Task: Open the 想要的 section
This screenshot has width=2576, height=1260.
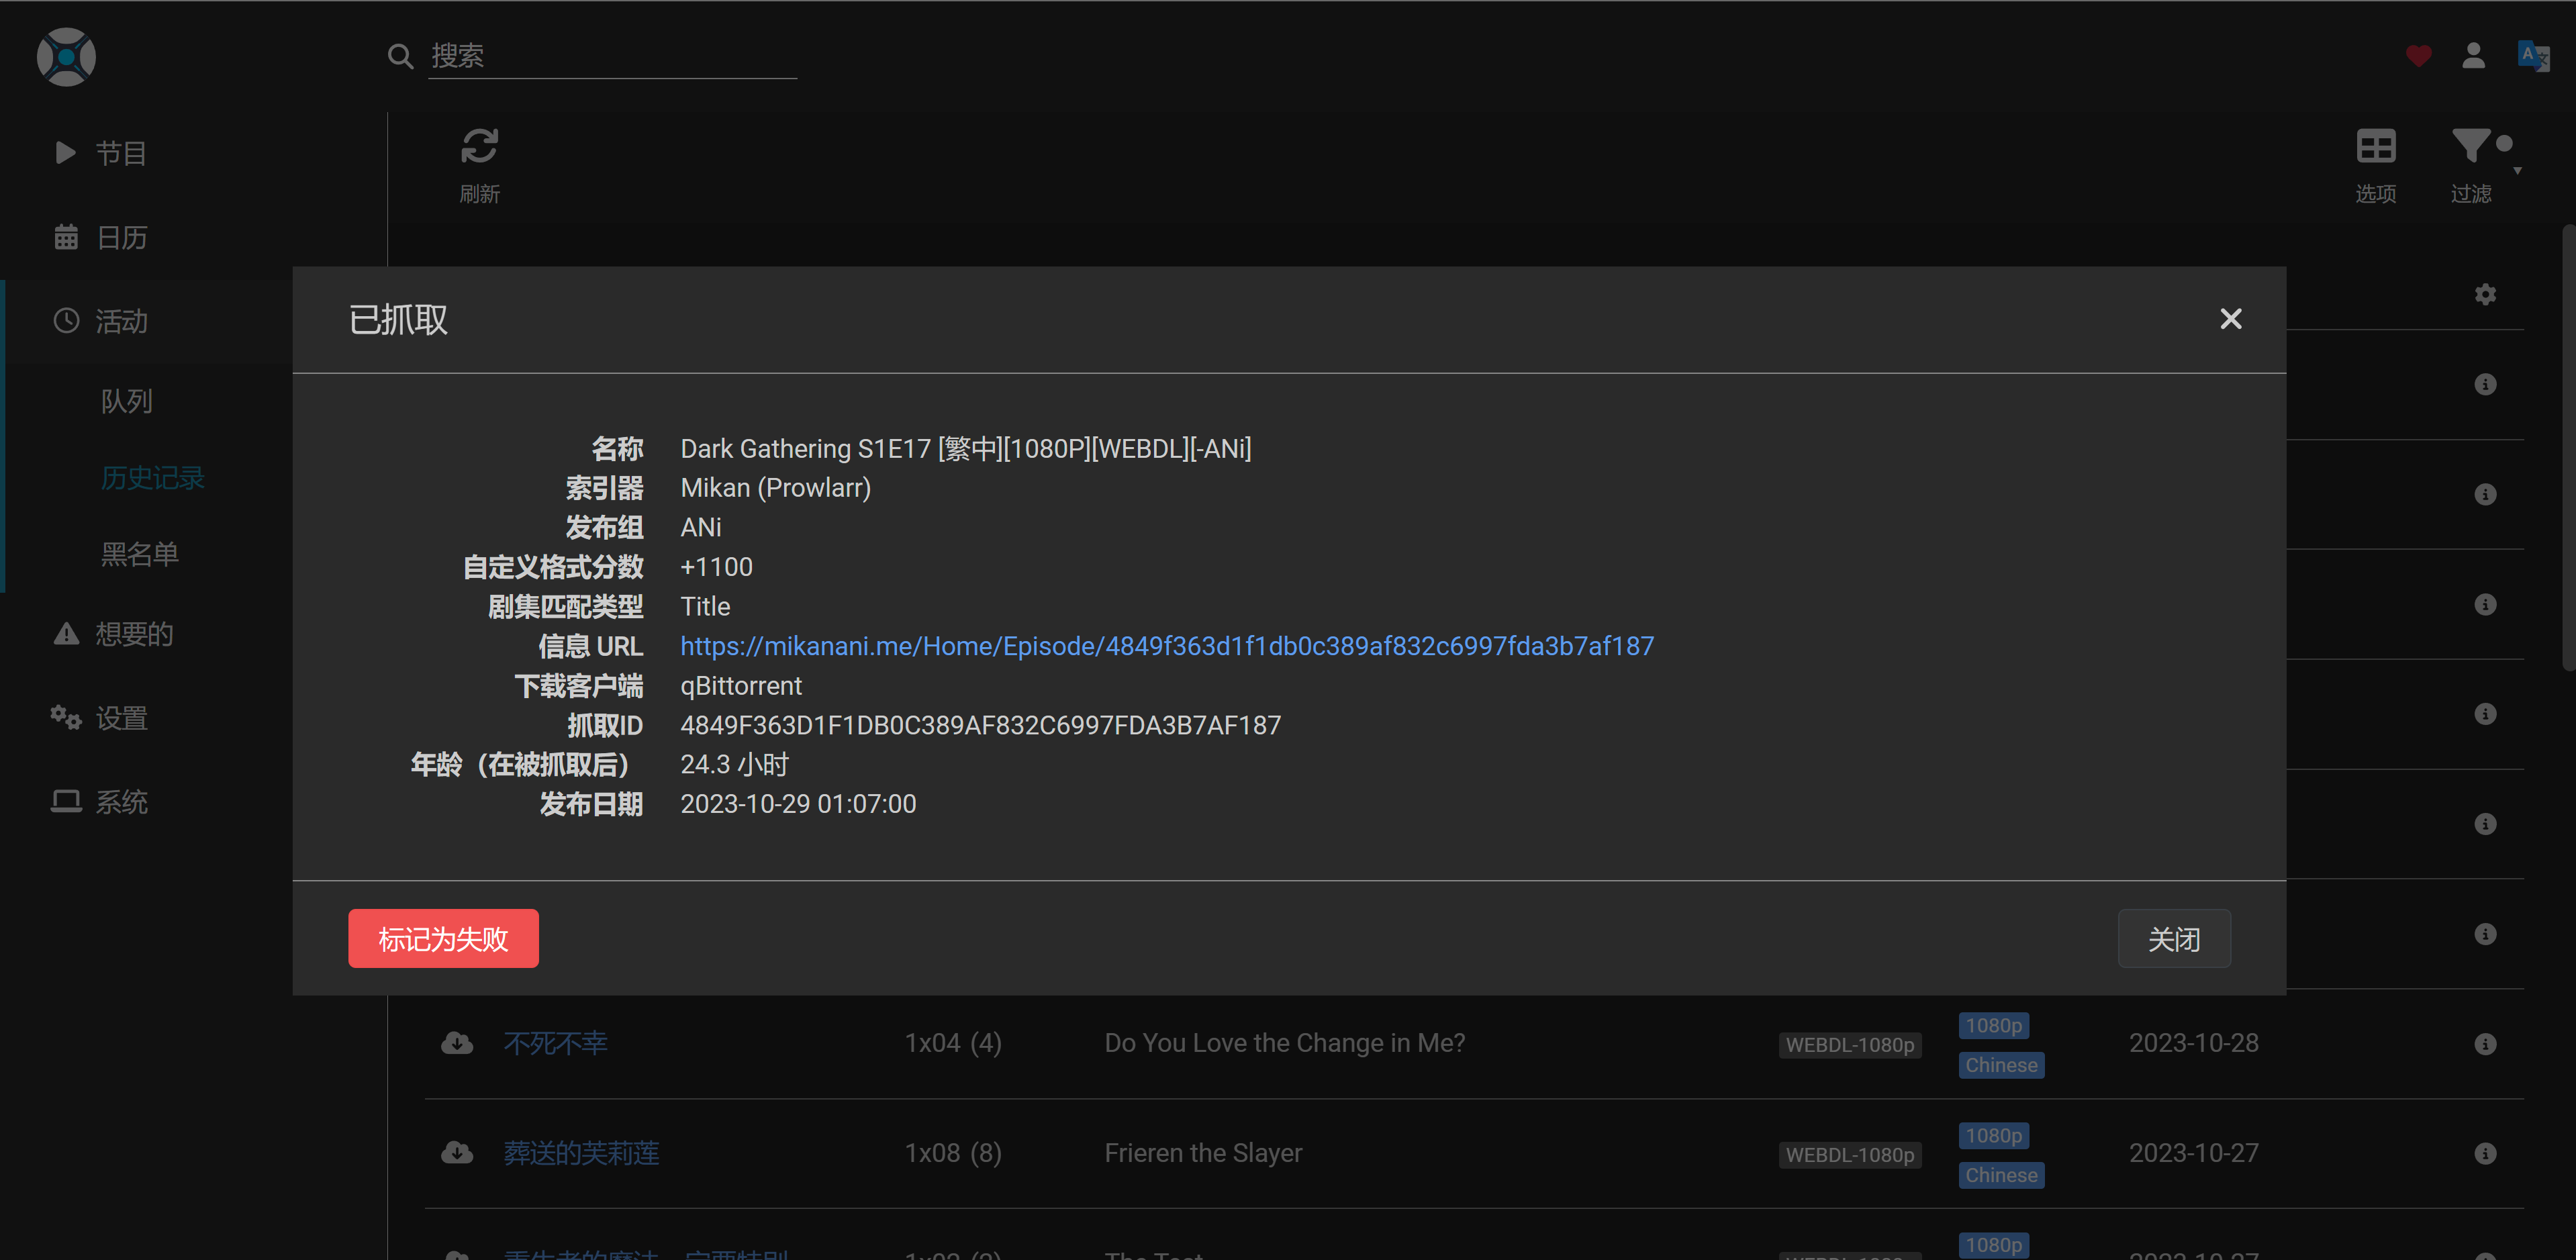Action: click(134, 633)
